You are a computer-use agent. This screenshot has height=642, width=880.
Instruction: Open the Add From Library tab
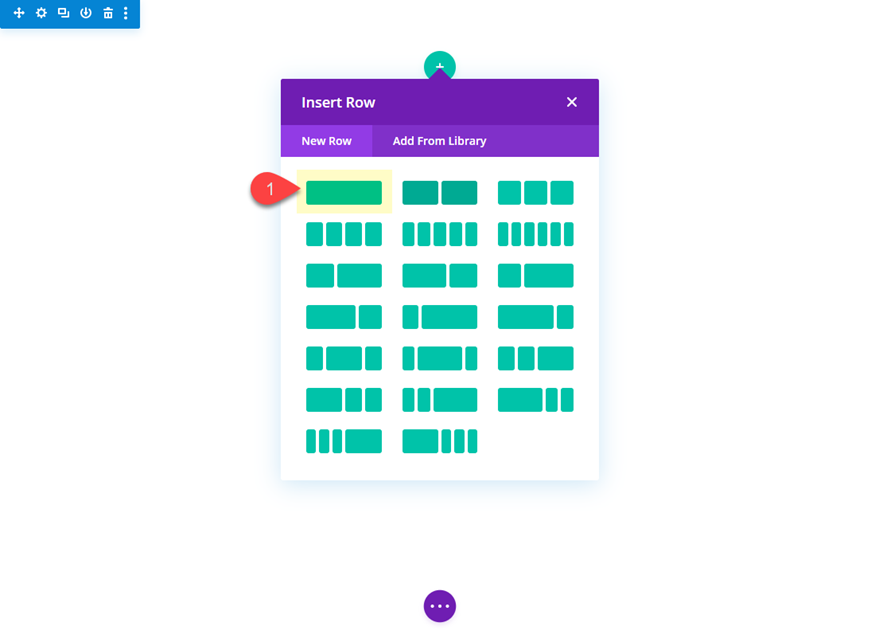point(439,141)
